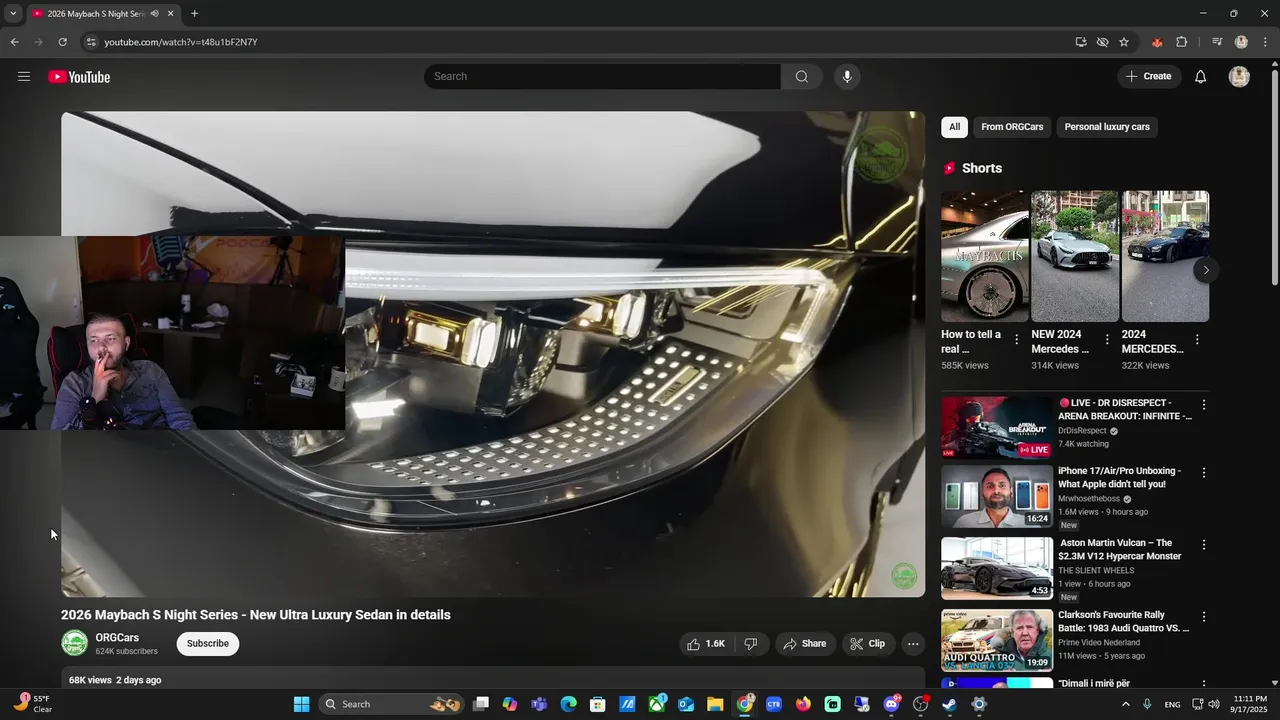Install app icon in address bar
The width and height of the screenshot is (1280, 720).
pos(1081,42)
